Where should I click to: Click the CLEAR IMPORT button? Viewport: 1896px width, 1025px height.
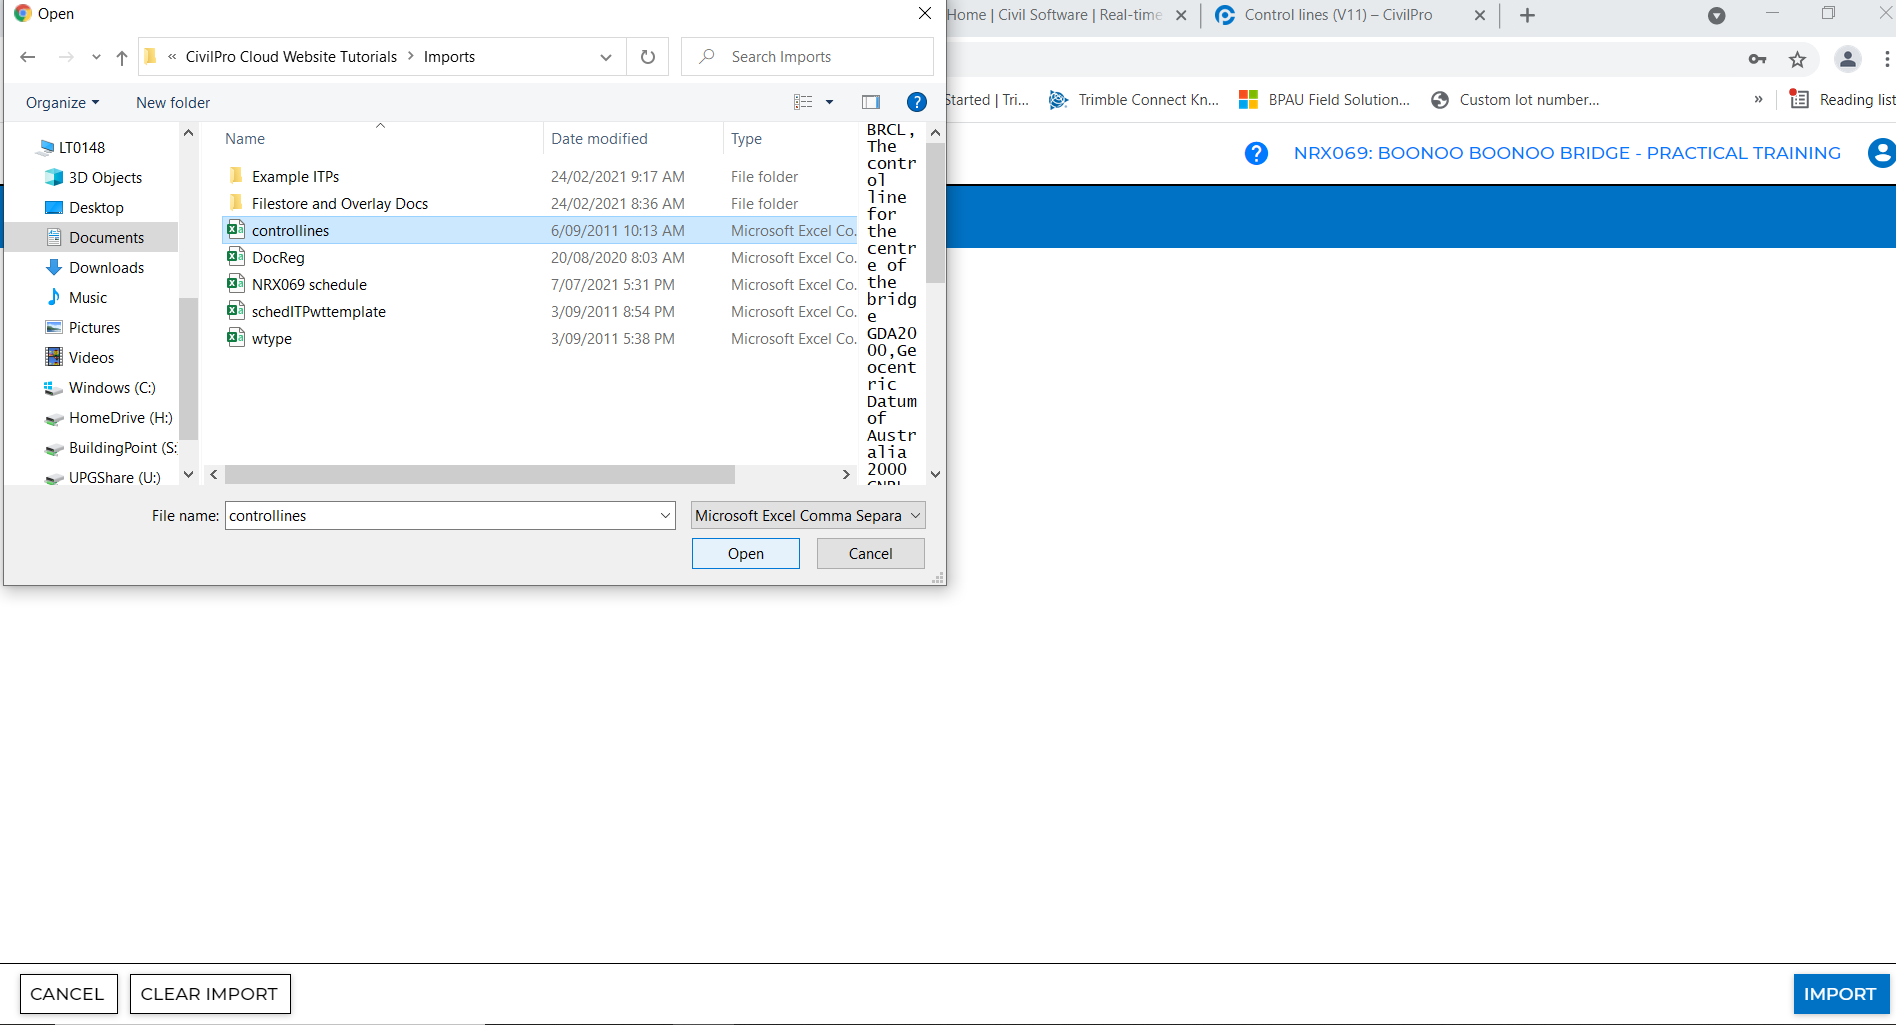(x=209, y=994)
